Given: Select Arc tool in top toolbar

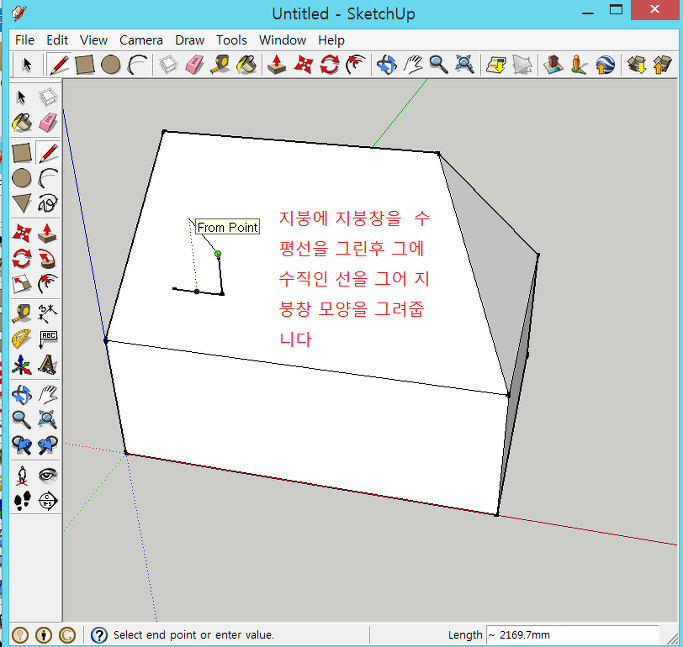Looking at the screenshot, I should click(137, 65).
